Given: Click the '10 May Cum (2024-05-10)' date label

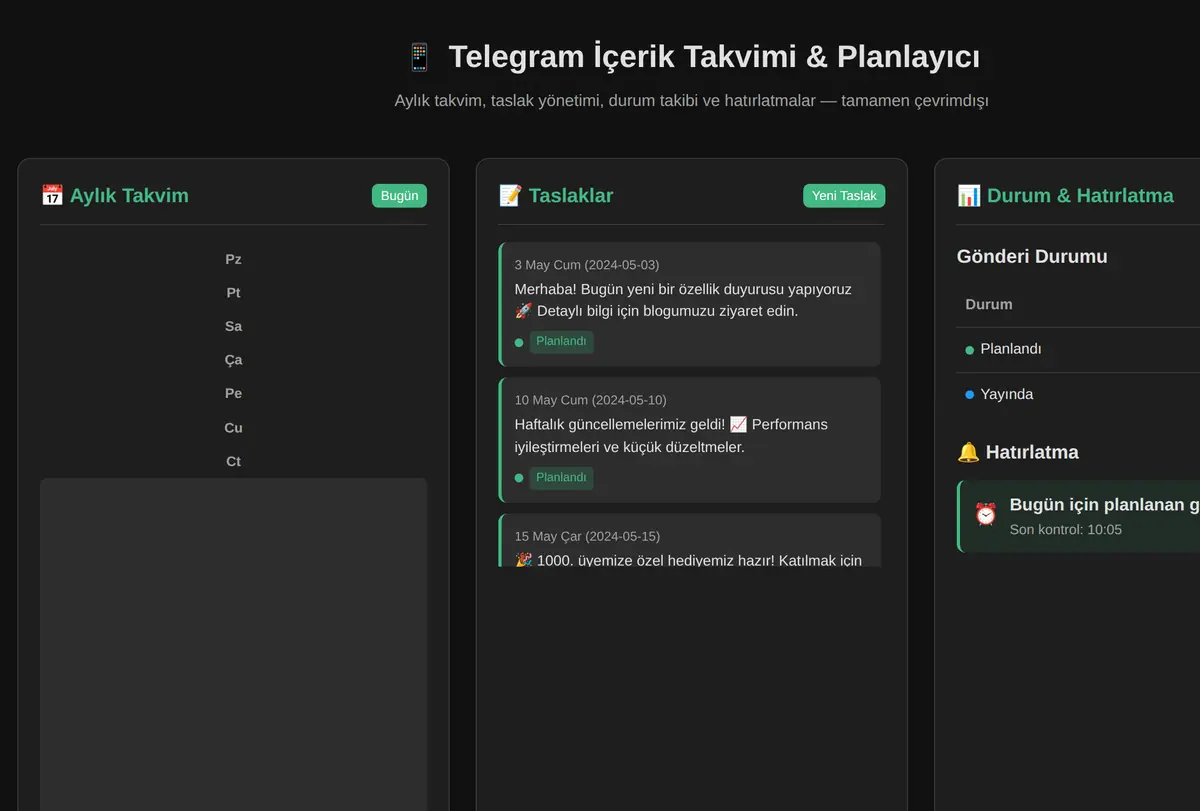Looking at the screenshot, I should (x=590, y=400).
